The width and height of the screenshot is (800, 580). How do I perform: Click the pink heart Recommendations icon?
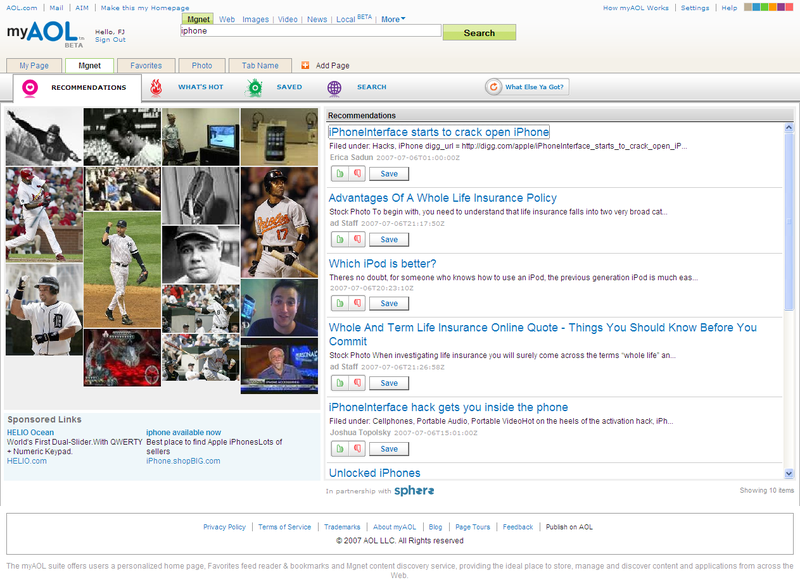(x=30, y=88)
